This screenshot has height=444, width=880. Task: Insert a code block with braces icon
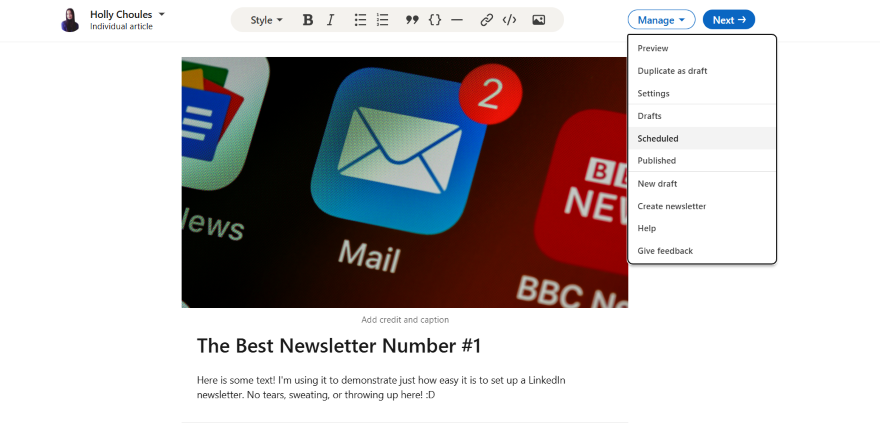435,20
